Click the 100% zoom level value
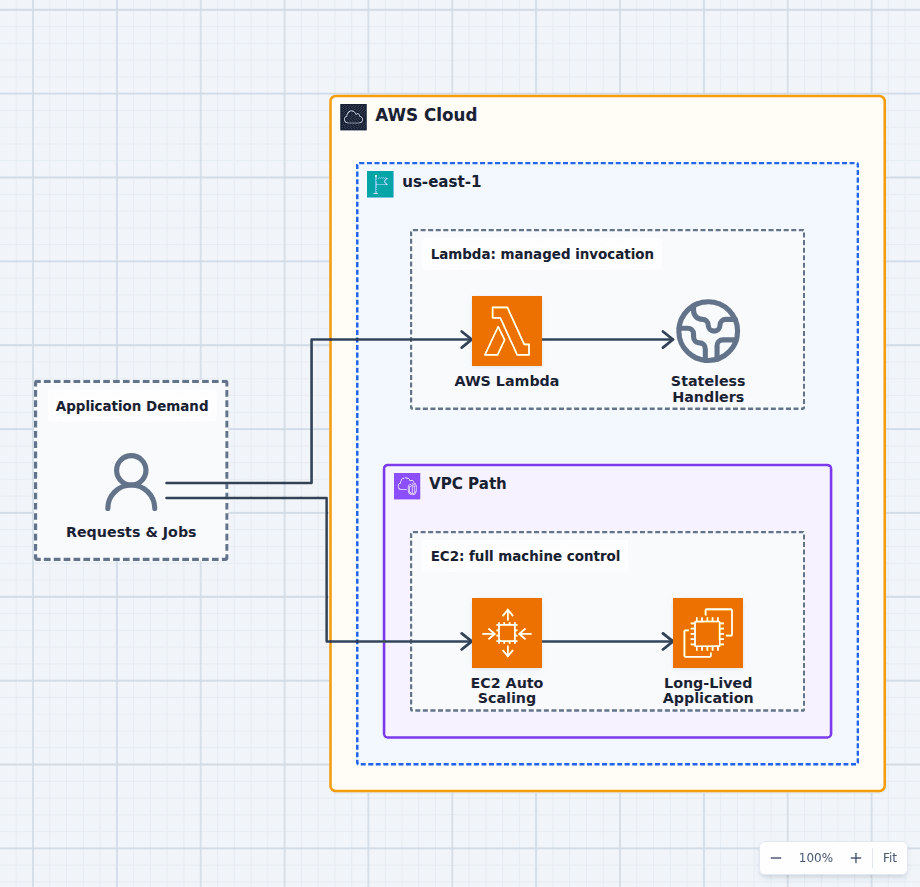Image resolution: width=920 pixels, height=887 pixels. 816,858
